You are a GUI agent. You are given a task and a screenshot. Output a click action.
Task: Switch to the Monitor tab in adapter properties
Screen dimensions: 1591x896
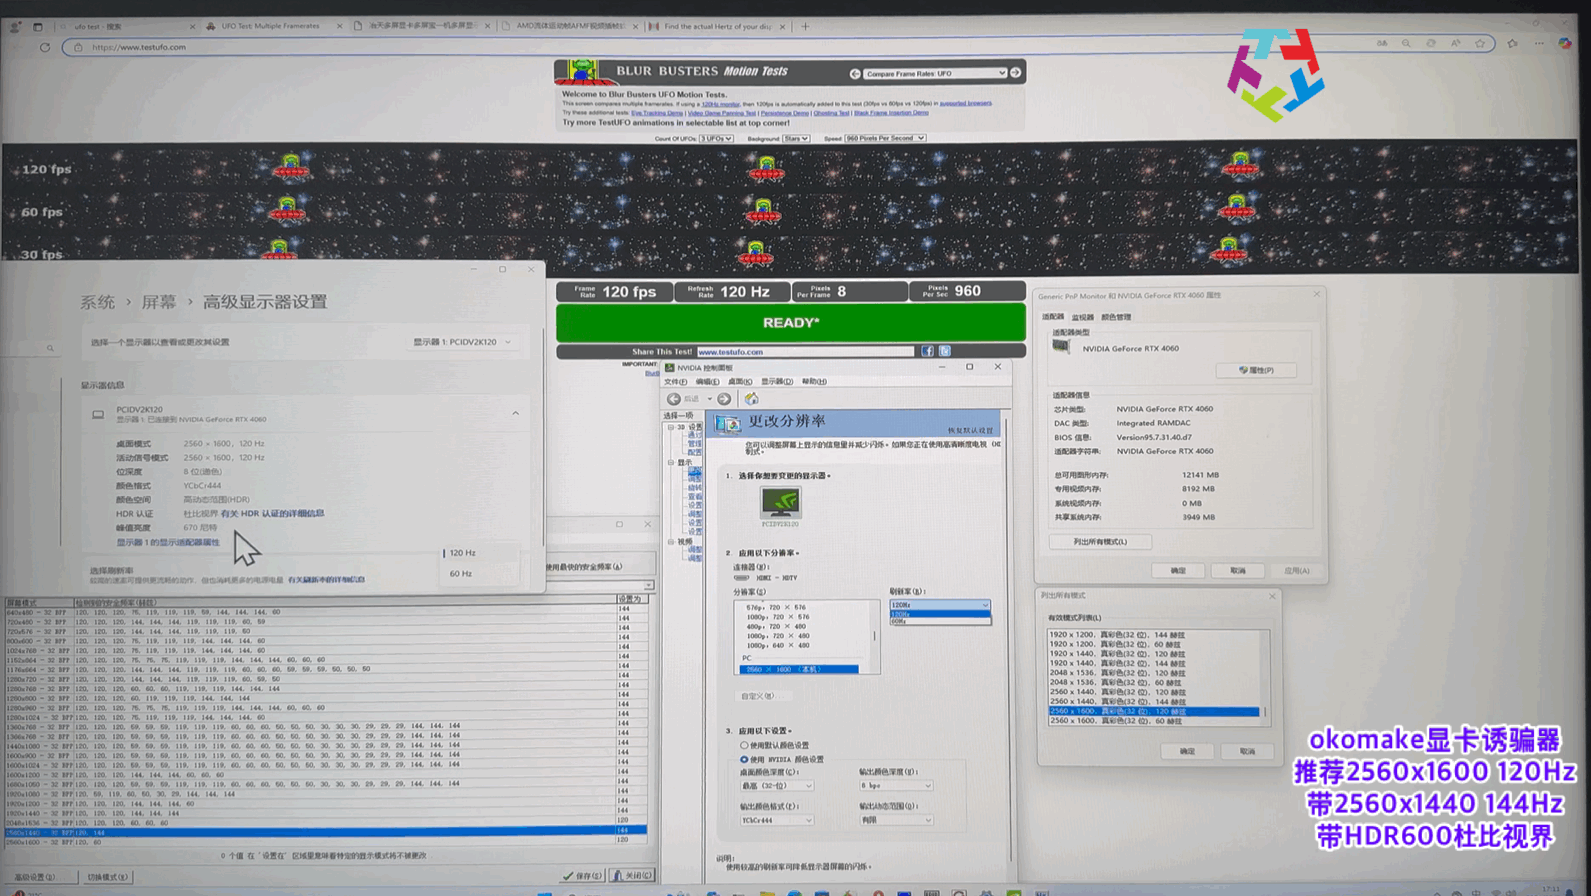[1082, 317]
